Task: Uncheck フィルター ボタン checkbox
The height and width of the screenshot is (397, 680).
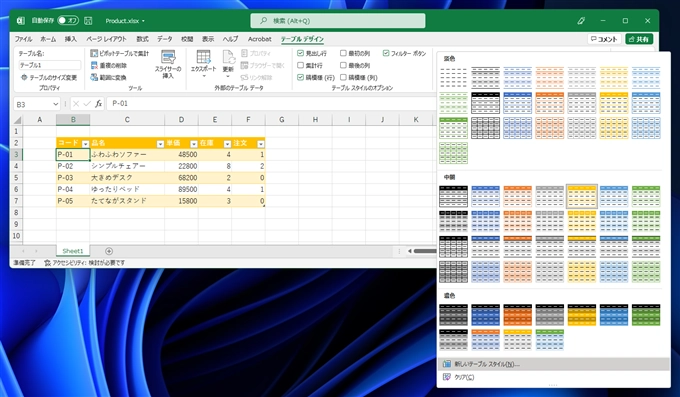Action: [386, 53]
